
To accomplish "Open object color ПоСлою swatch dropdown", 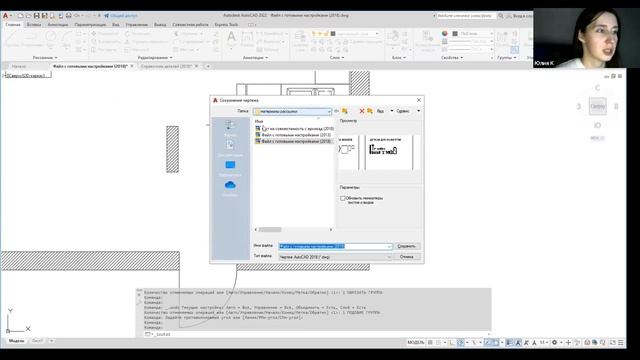I will click(x=473, y=33).
